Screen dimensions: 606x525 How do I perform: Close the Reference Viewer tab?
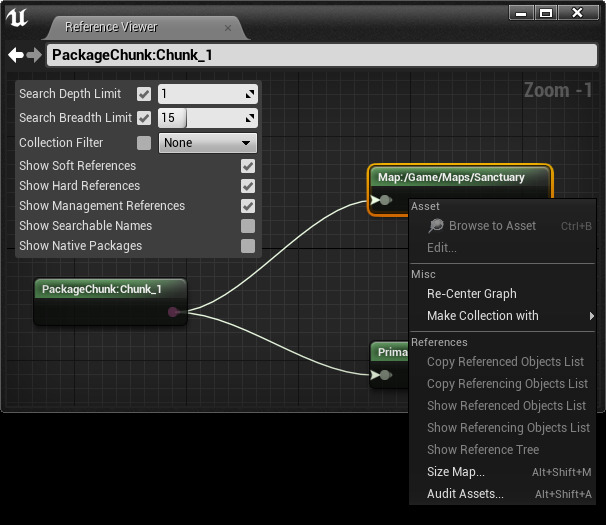click(228, 27)
